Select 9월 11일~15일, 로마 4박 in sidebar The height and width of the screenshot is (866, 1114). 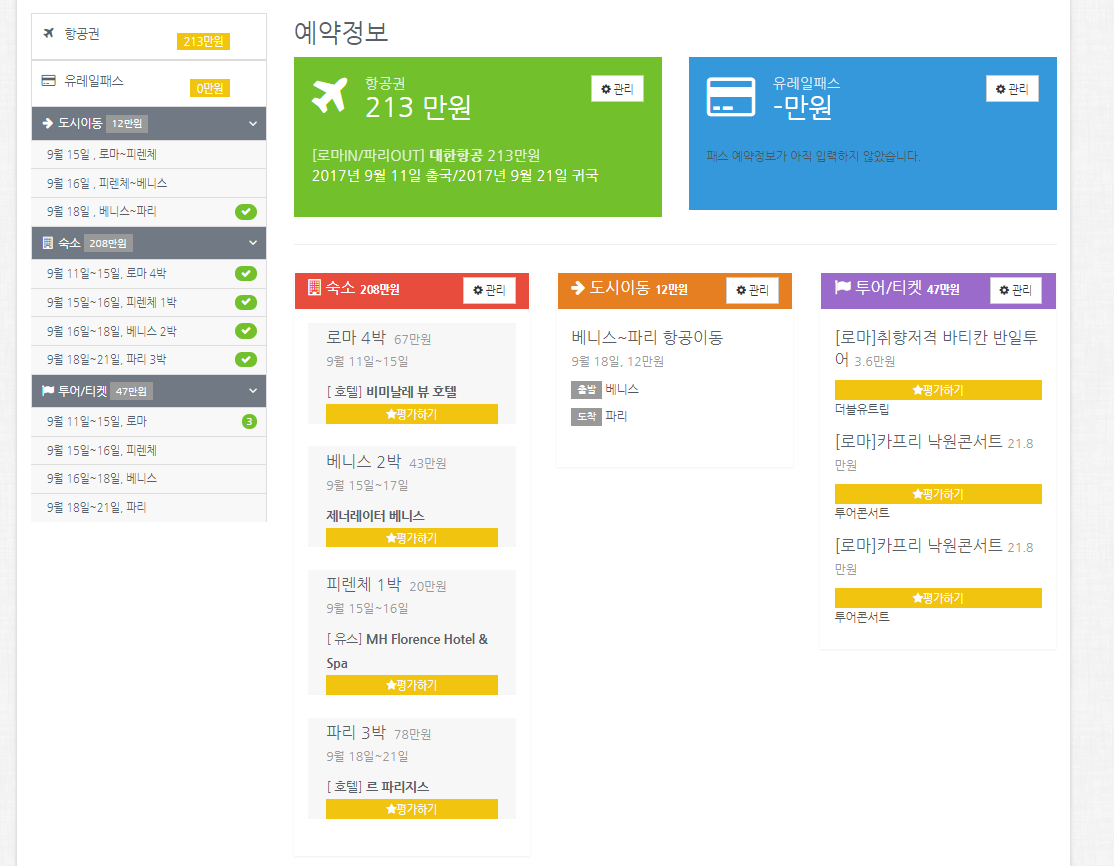pos(149,274)
